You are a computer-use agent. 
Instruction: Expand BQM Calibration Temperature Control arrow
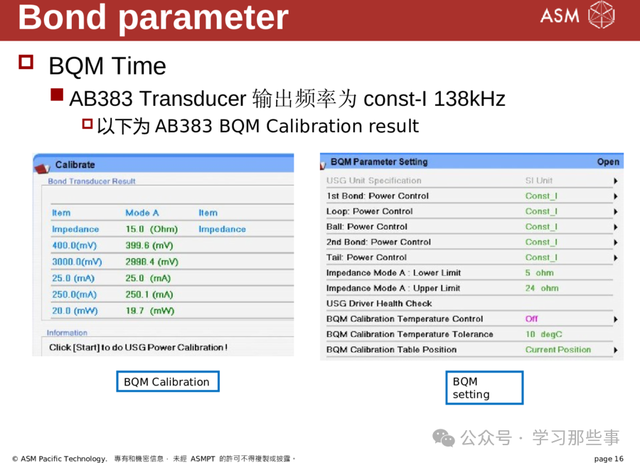[615, 319]
